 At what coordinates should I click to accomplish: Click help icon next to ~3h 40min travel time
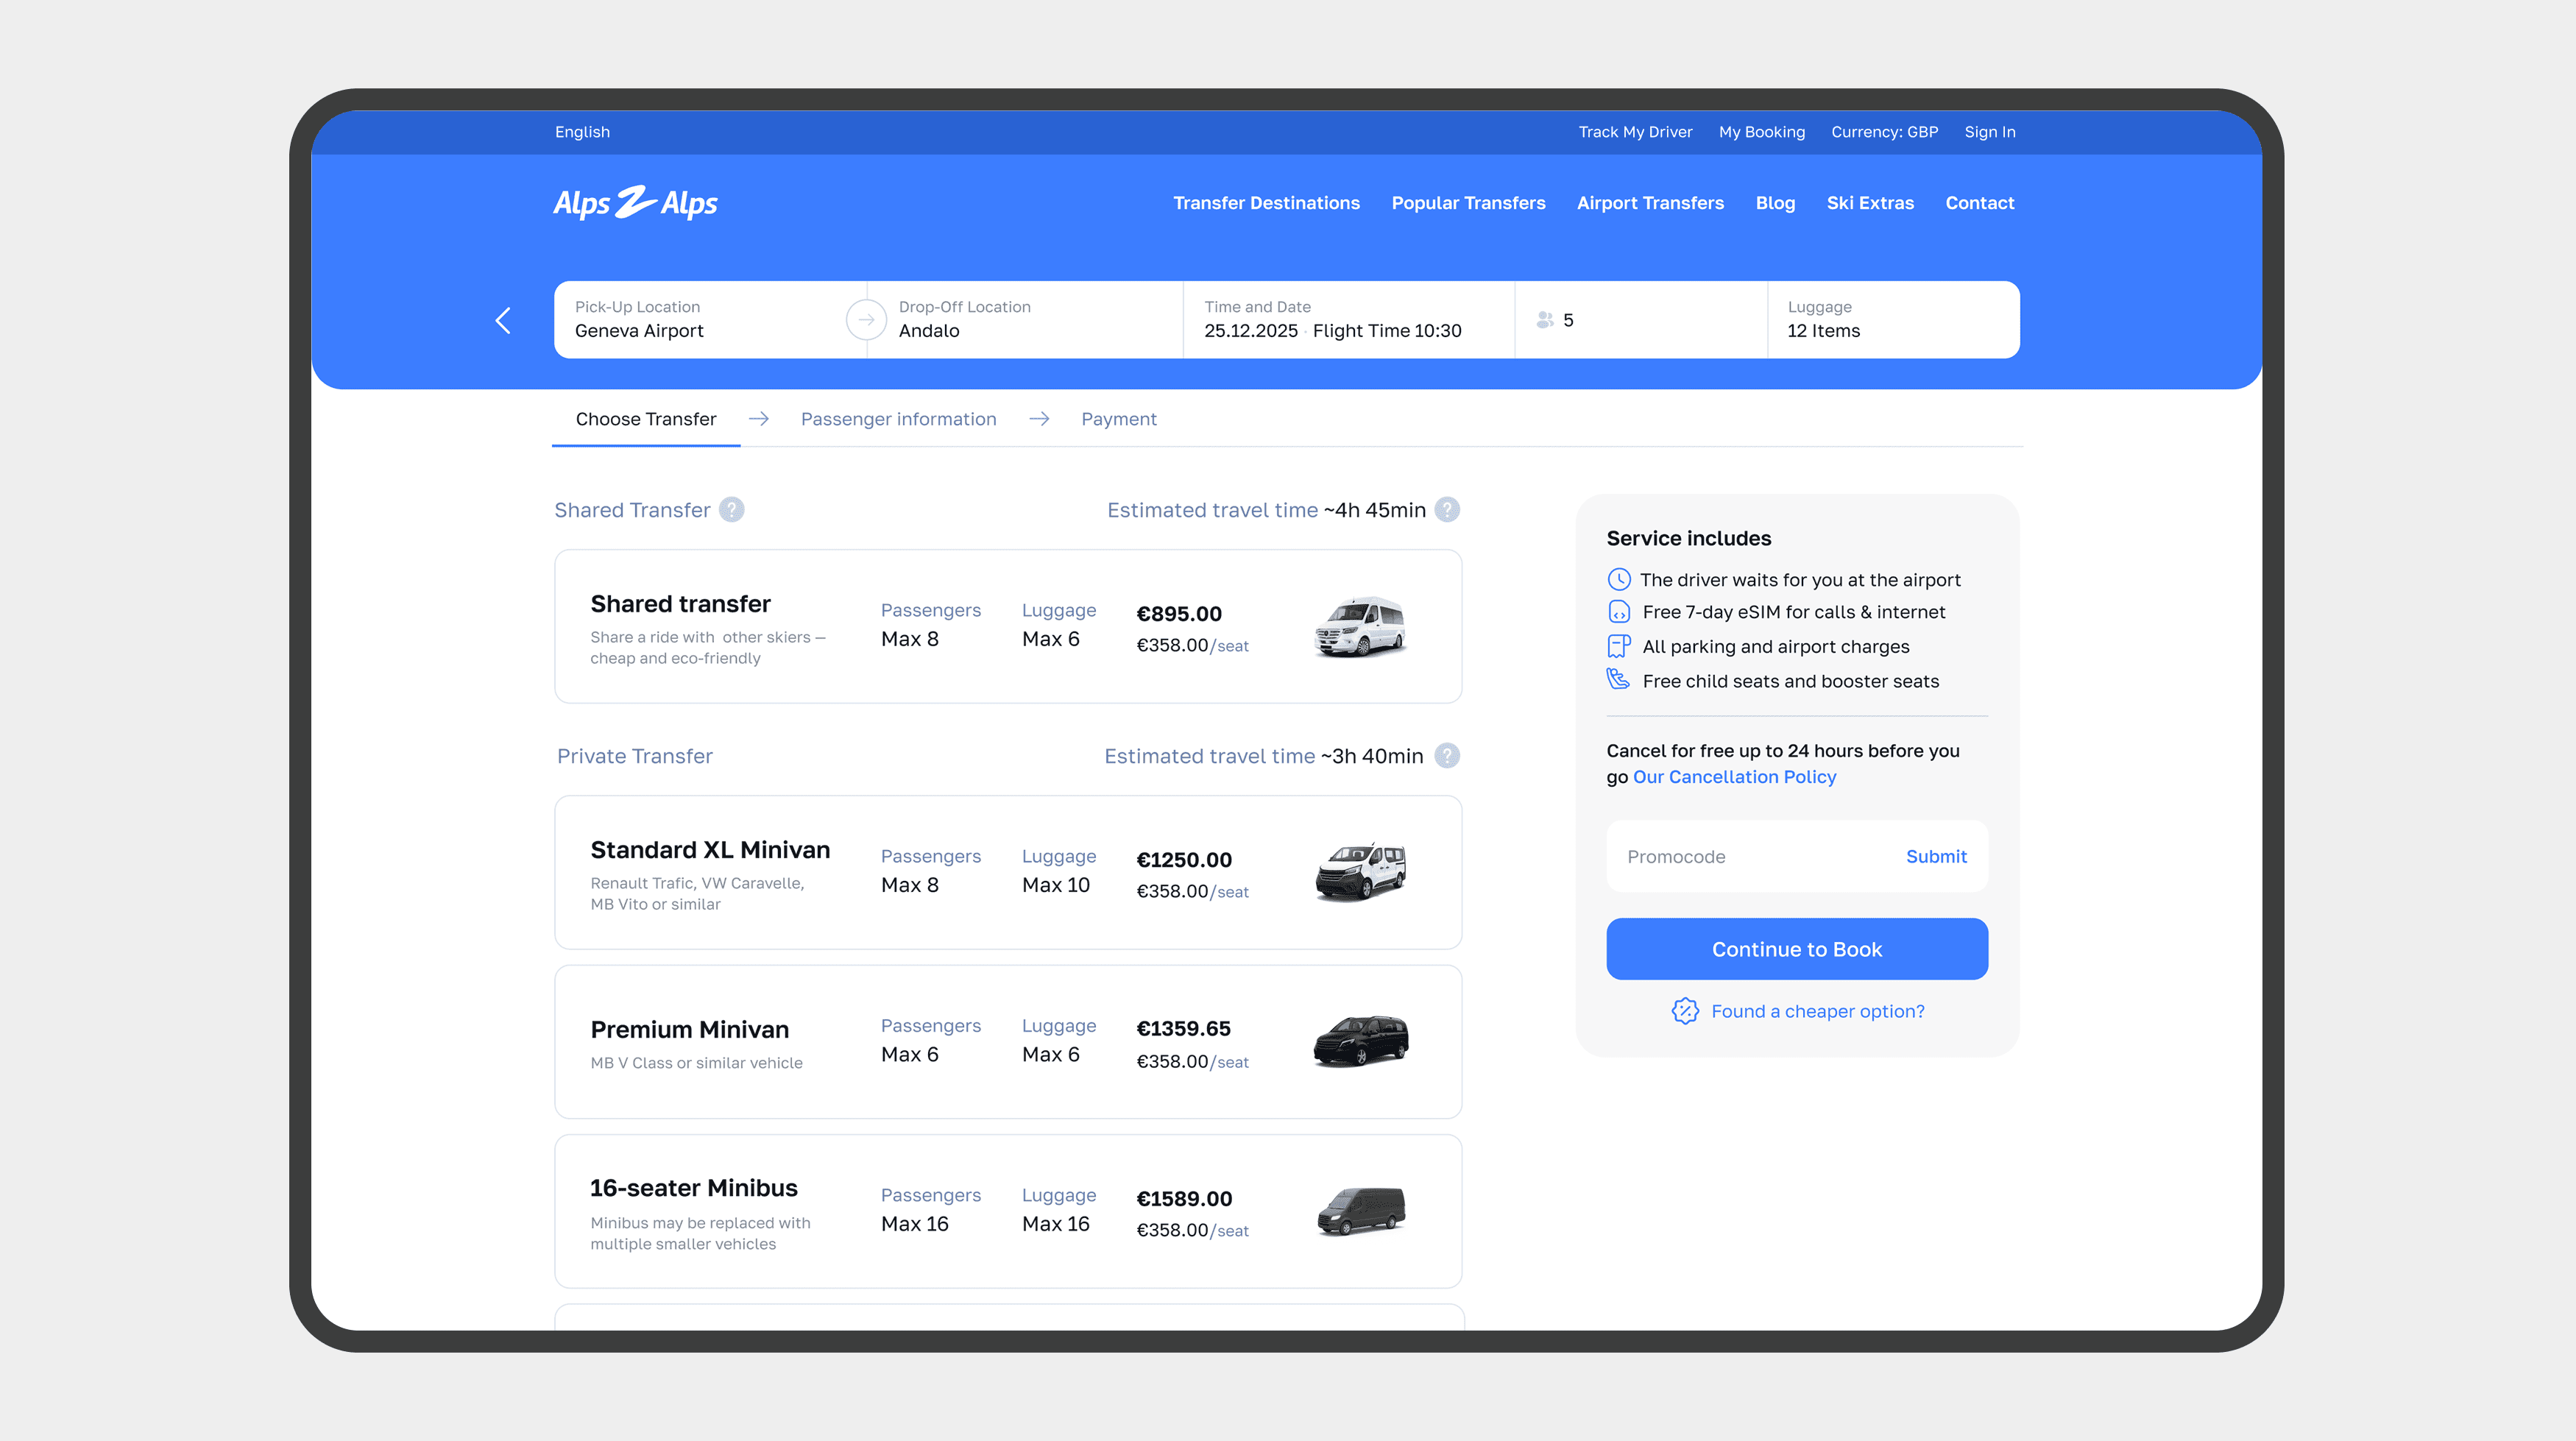point(1447,756)
